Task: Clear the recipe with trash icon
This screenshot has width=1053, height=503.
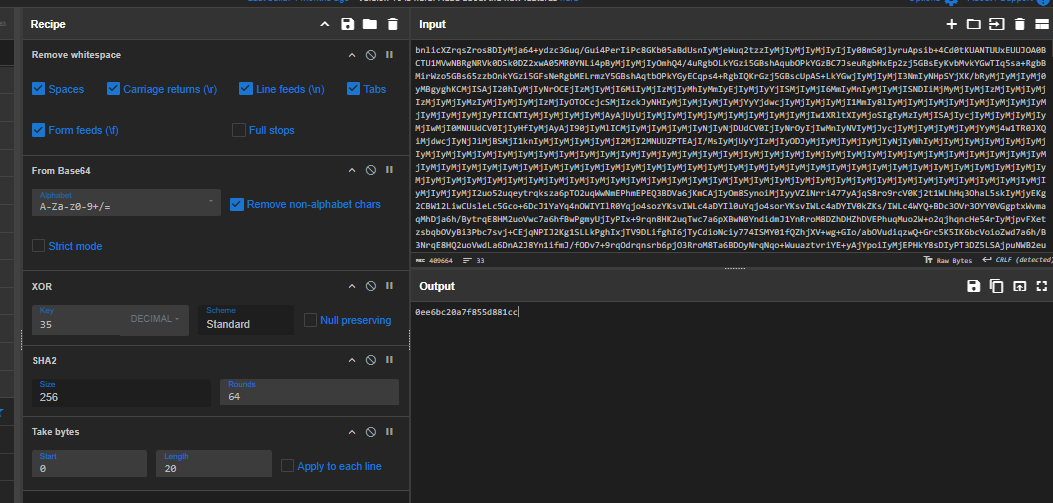Action: [x=391, y=24]
